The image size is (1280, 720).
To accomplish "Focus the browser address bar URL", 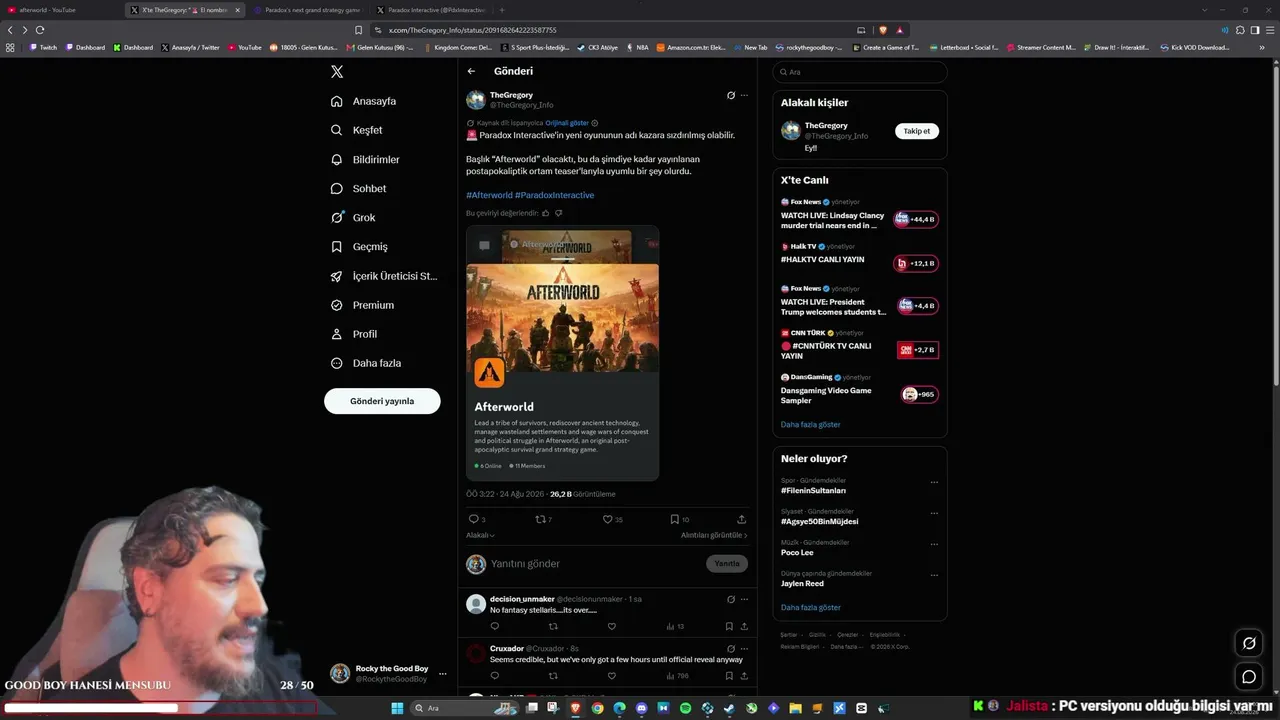I will [620, 30].
